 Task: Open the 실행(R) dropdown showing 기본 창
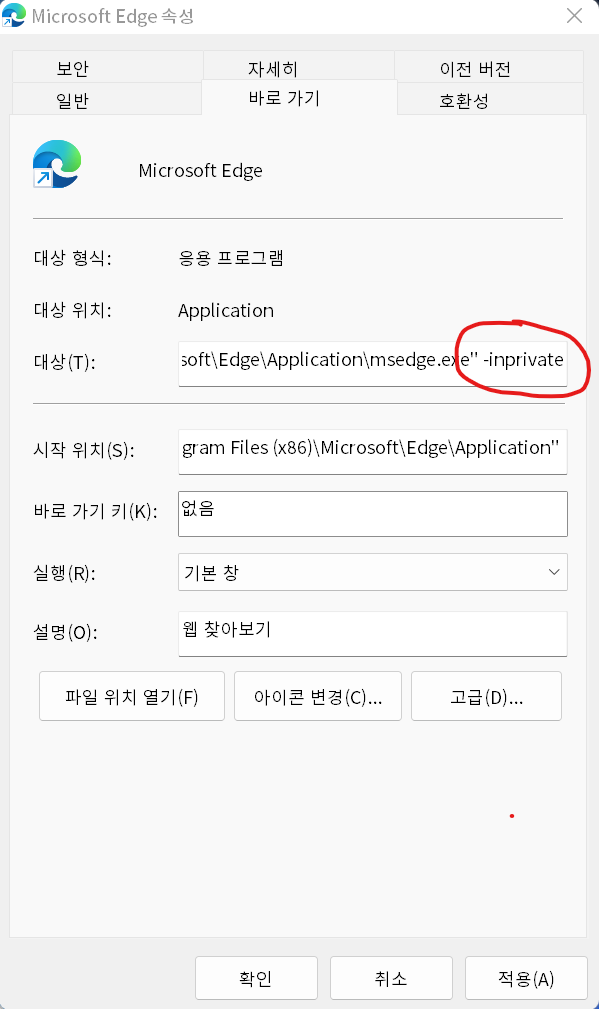point(373,572)
